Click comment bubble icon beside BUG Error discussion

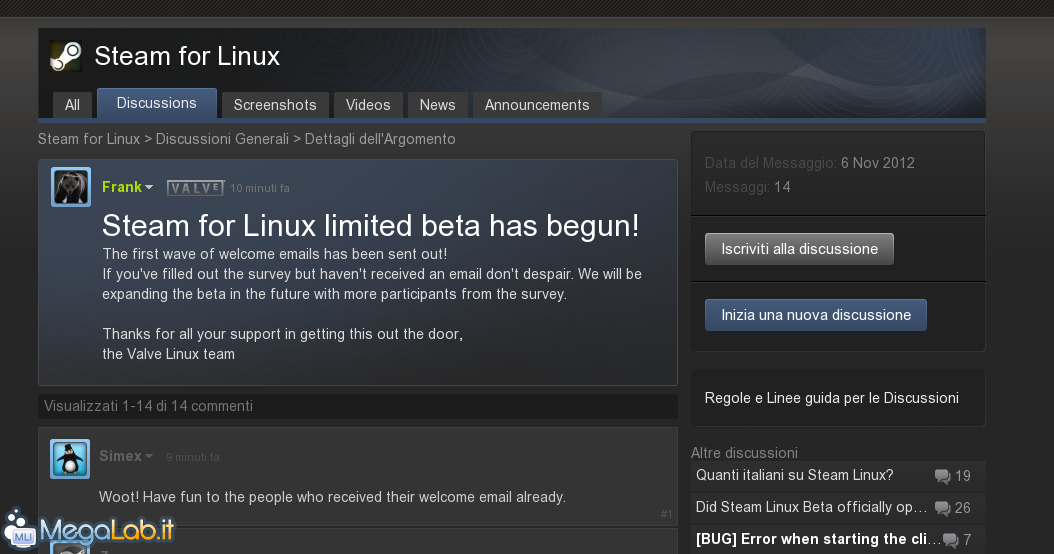click(950, 540)
